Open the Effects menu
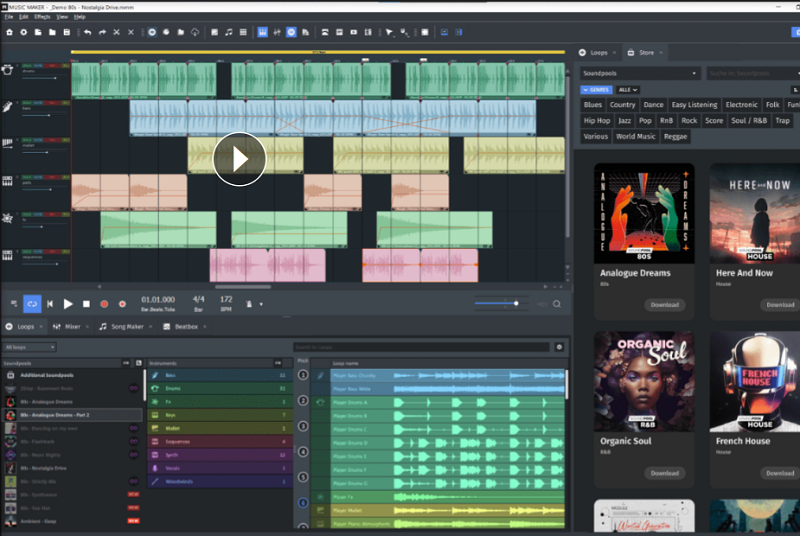 point(42,17)
